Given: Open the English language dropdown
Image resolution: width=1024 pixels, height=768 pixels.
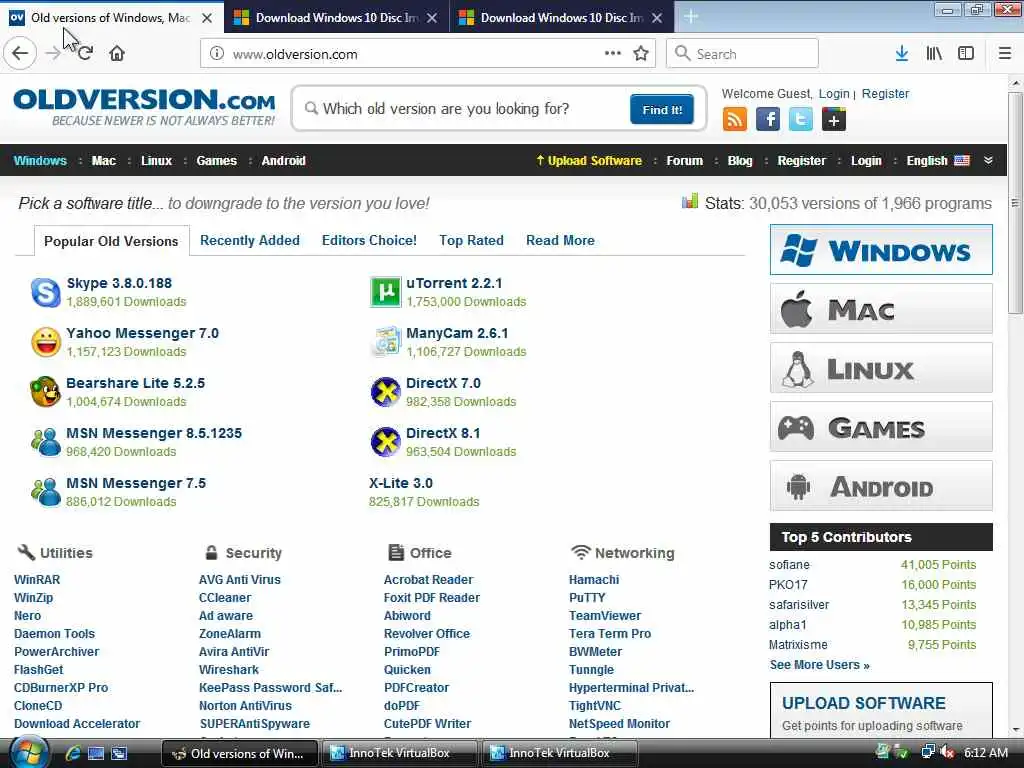Looking at the screenshot, I should tap(938, 161).
